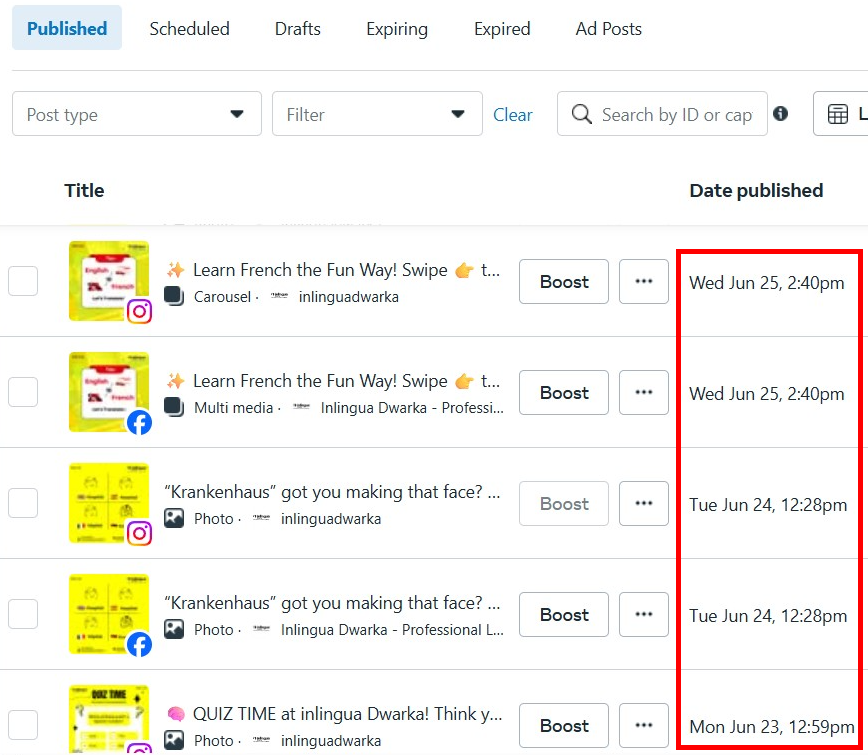Select checkbox for Facebook Krankenhaus photo post
Image resolution: width=868 pixels, height=755 pixels.
tap(23, 614)
